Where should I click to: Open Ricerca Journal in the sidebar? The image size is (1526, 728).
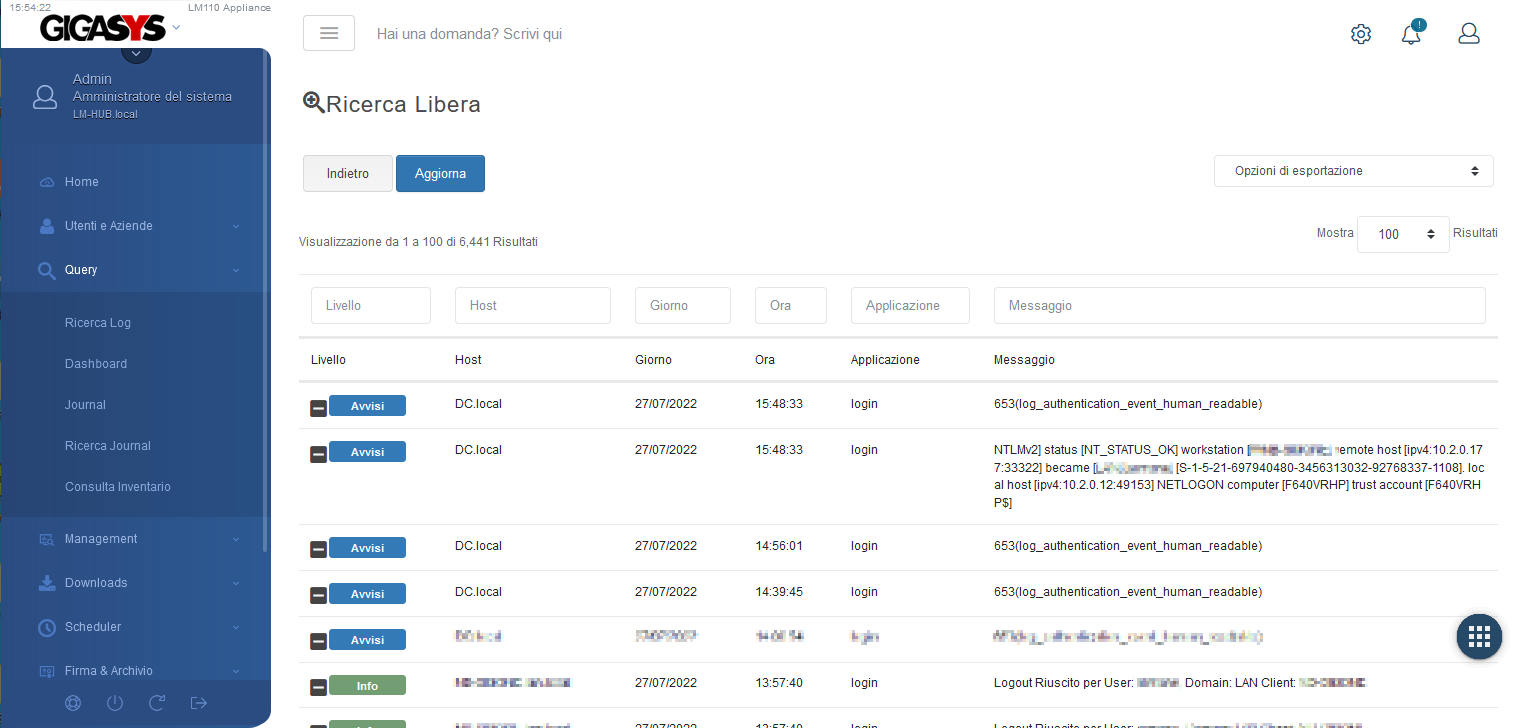[108, 446]
